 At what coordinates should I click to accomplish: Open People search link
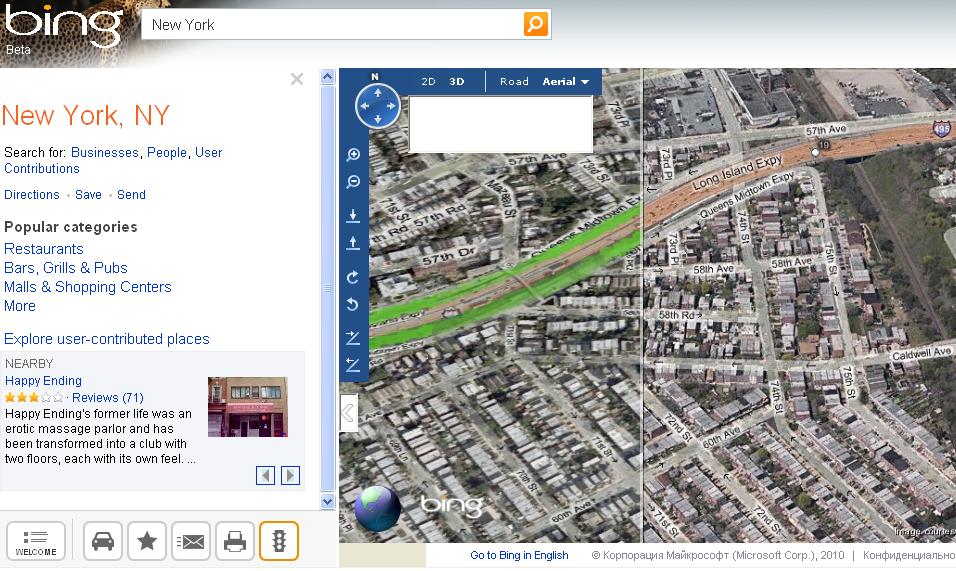coord(167,152)
